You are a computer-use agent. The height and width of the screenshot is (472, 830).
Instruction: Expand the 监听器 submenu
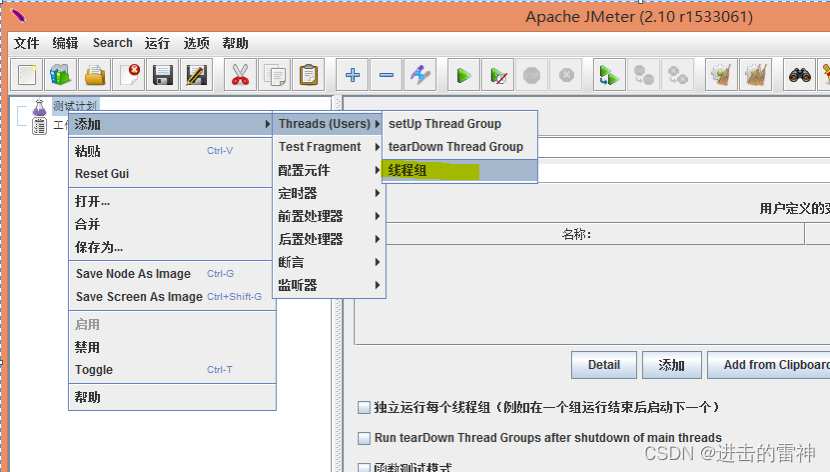329,285
